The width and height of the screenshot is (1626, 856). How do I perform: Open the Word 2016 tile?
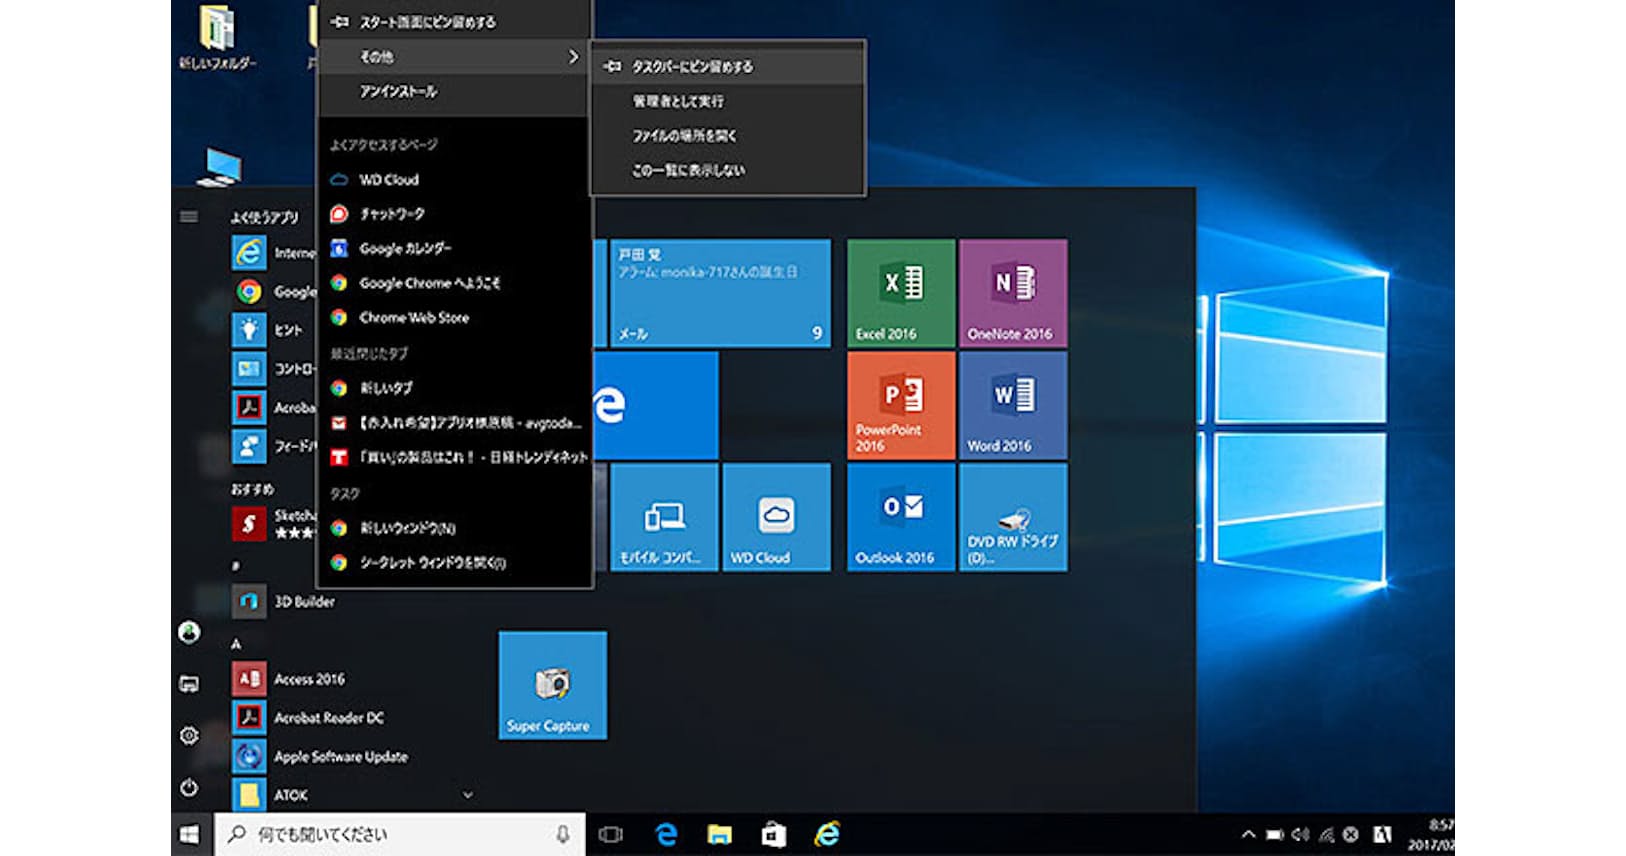pyautogui.click(x=1012, y=405)
